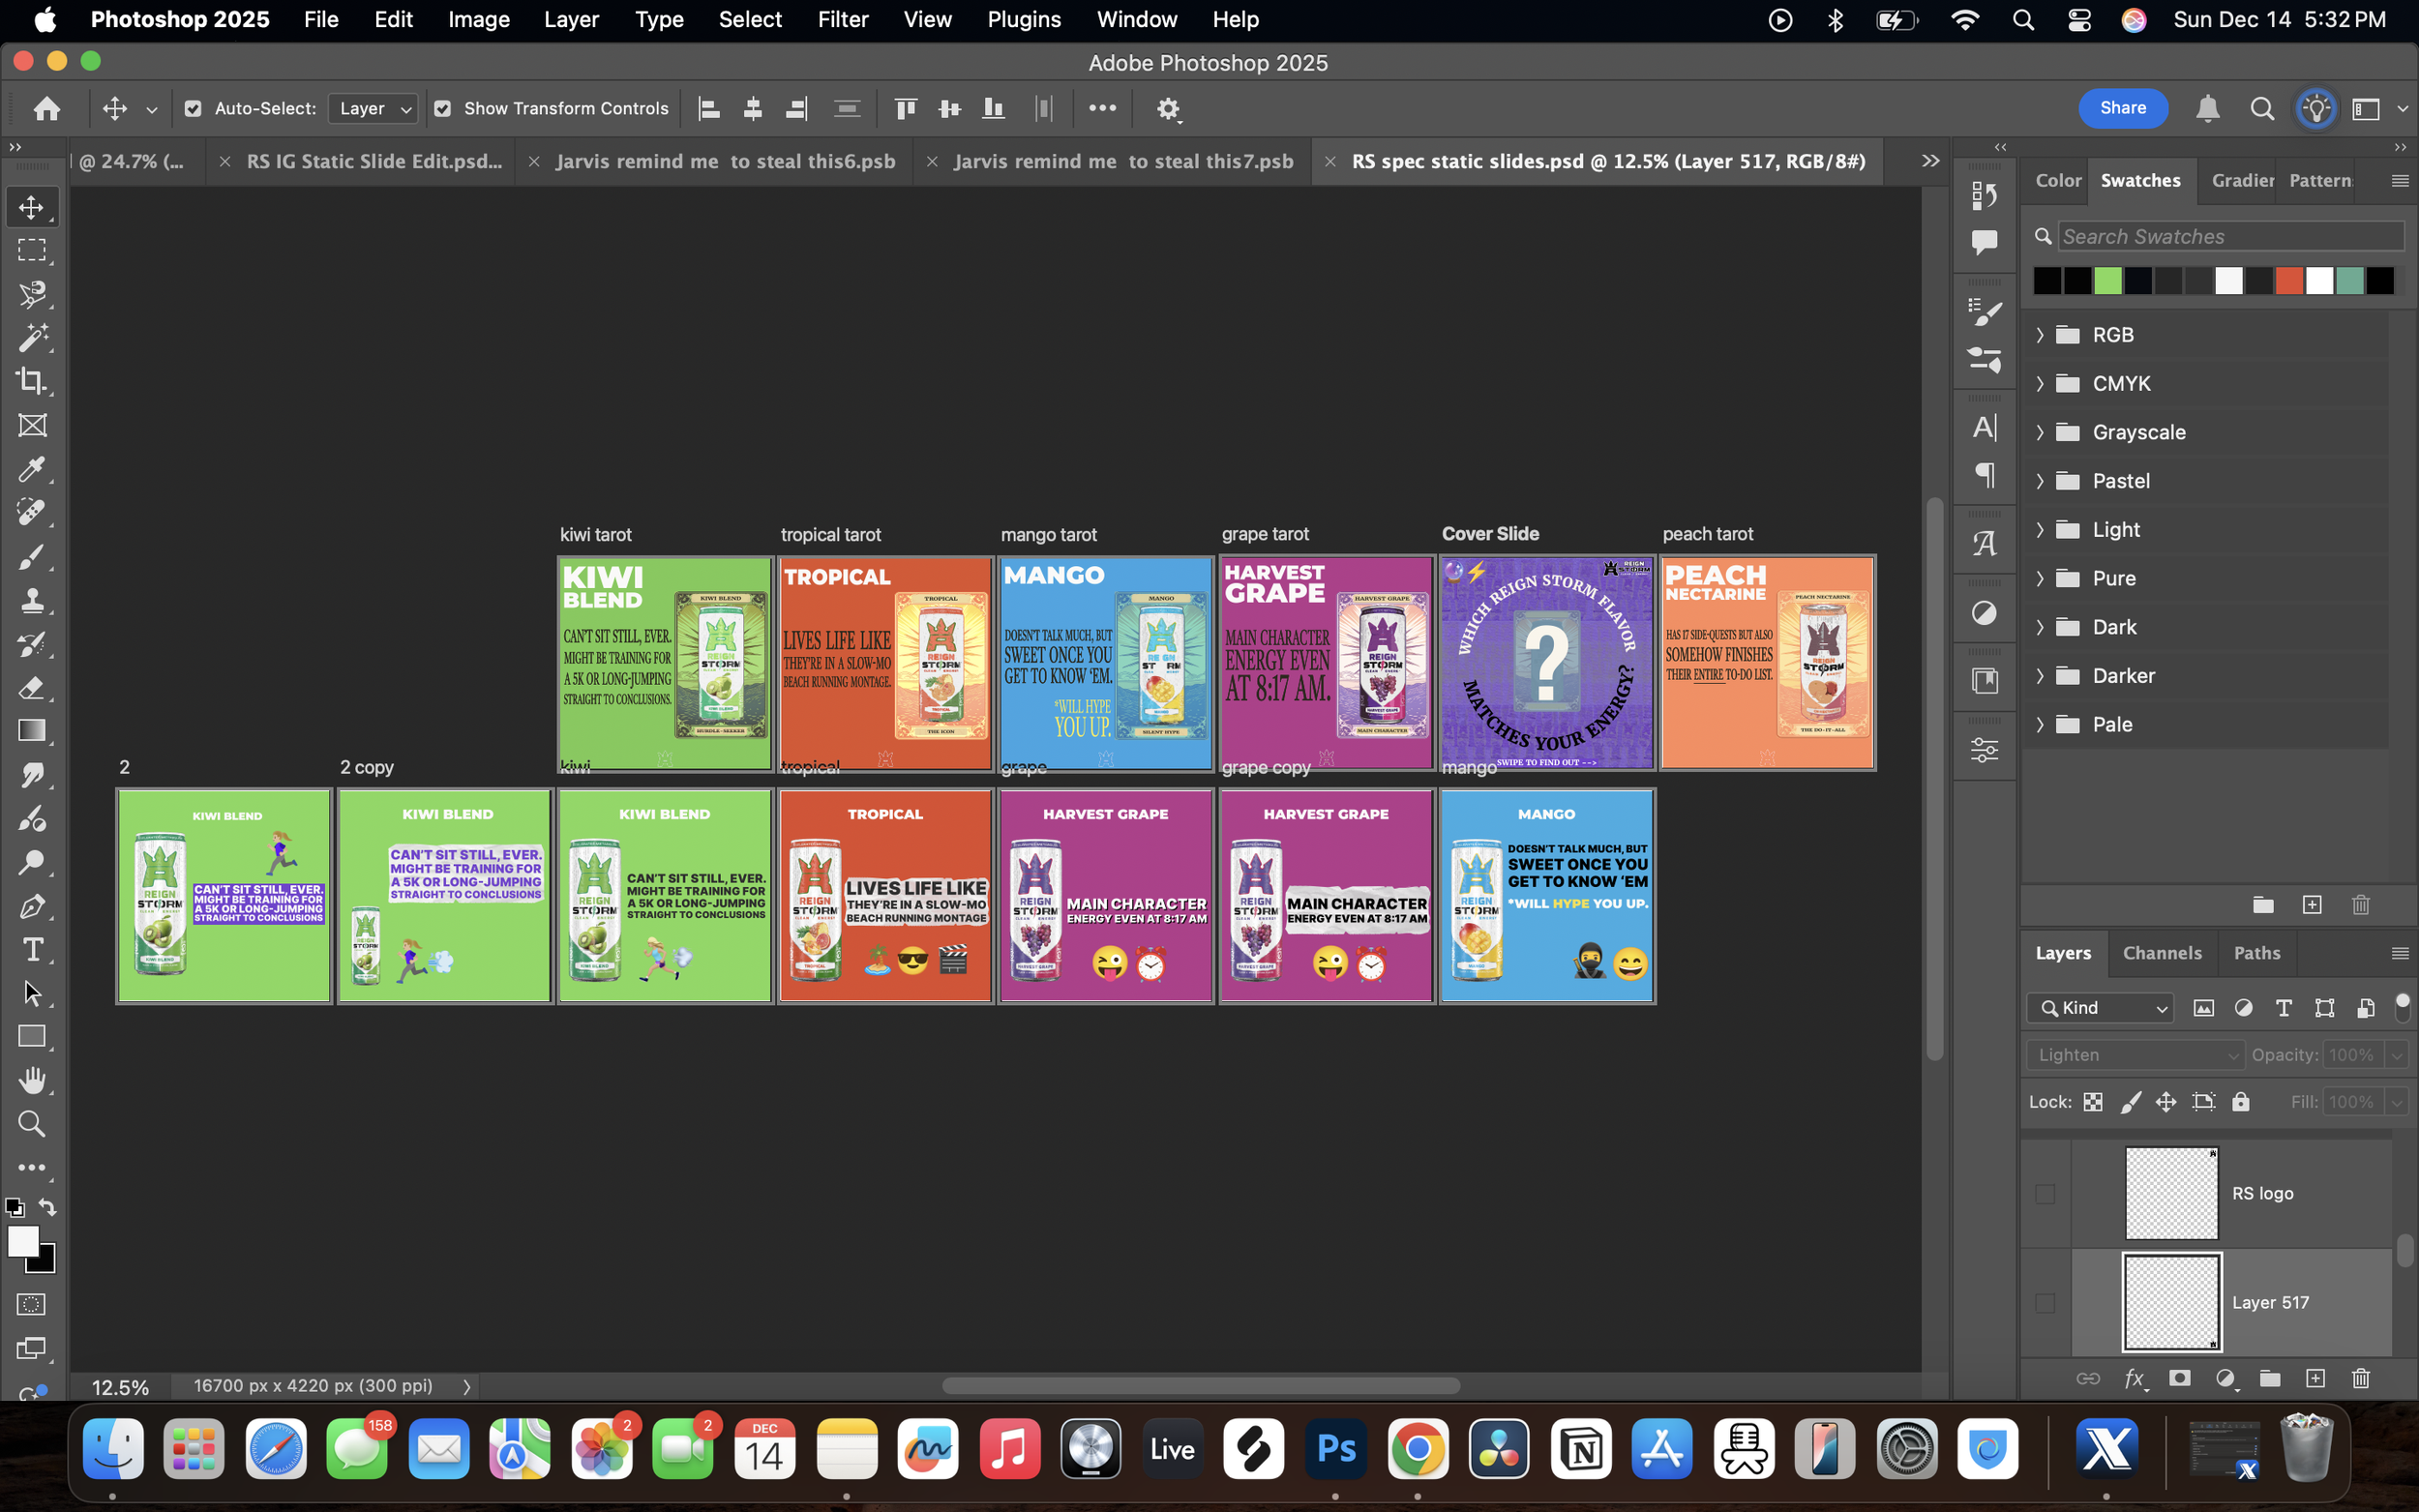Screen dimensions: 2419x1512
Task: Select the Zoom tool
Action: pos(32,1124)
